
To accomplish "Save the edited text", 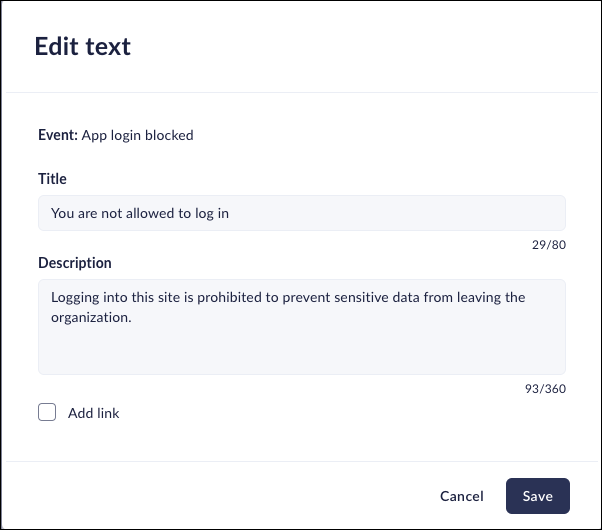I will click(537, 496).
